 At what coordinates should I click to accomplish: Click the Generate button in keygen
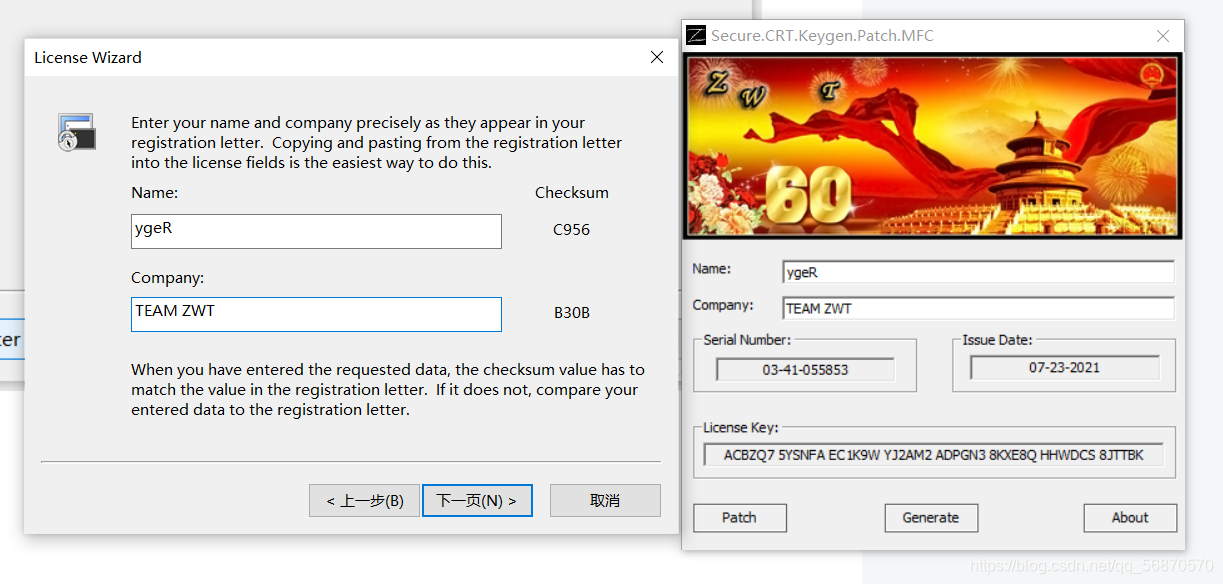[x=931, y=518]
